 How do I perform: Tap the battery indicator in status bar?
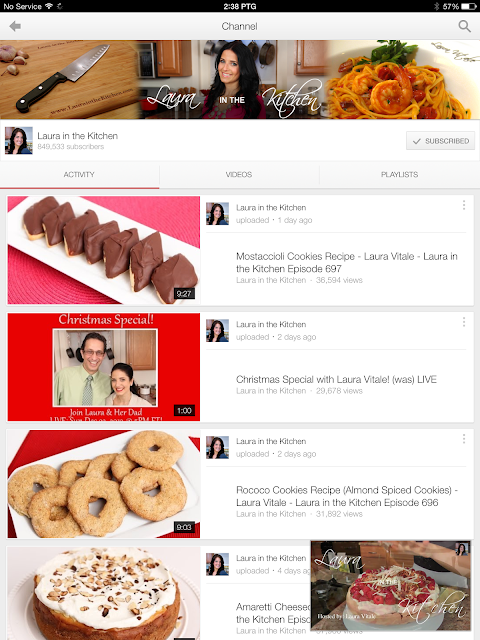click(469, 6)
